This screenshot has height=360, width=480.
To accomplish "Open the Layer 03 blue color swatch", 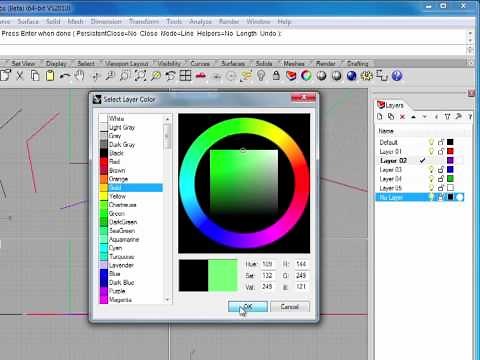I will pos(450,170).
